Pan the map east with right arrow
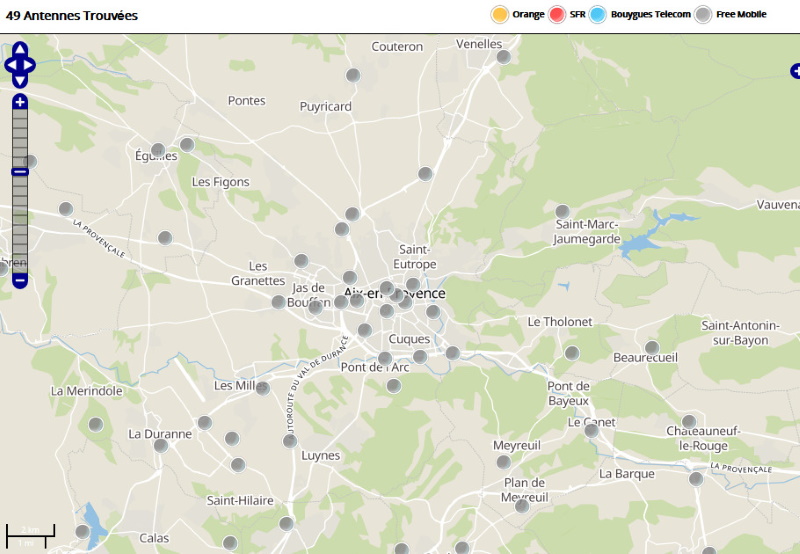Viewport: 800px width, 554px height. tap(30, 66)
